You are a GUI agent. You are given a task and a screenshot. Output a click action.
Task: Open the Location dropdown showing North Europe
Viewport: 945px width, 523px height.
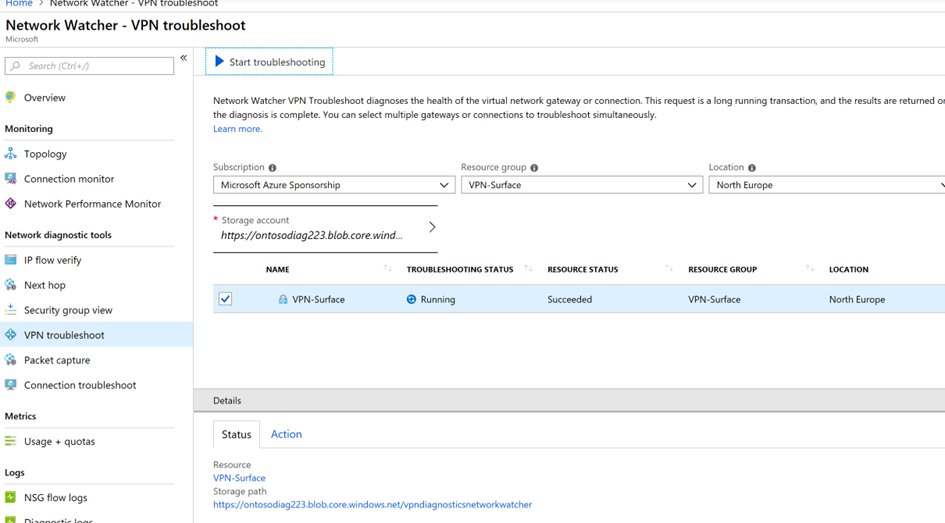pos(827,185)
